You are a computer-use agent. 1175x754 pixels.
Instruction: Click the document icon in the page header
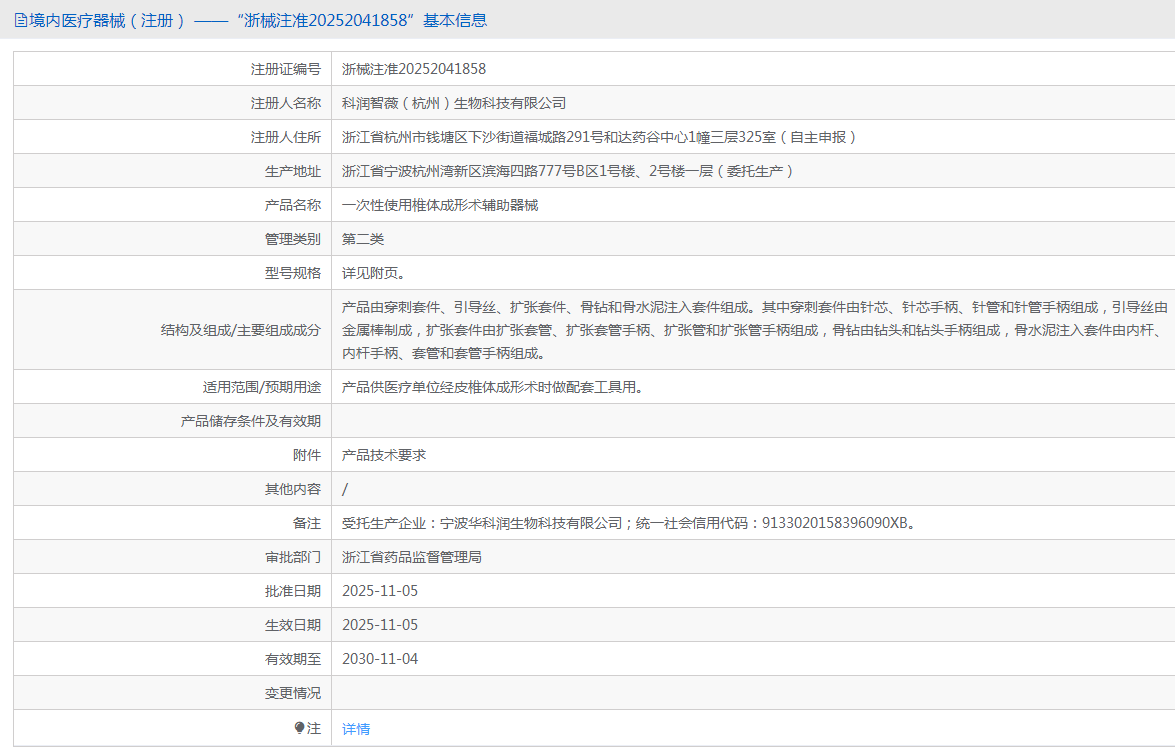[21, 20]
